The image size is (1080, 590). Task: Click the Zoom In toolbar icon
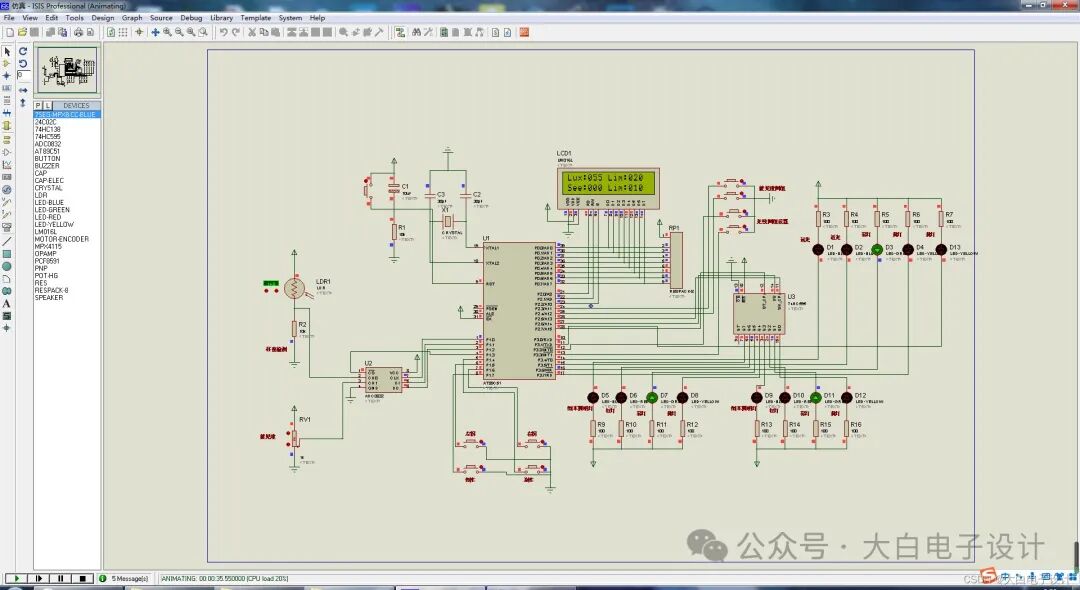[167, 31]
